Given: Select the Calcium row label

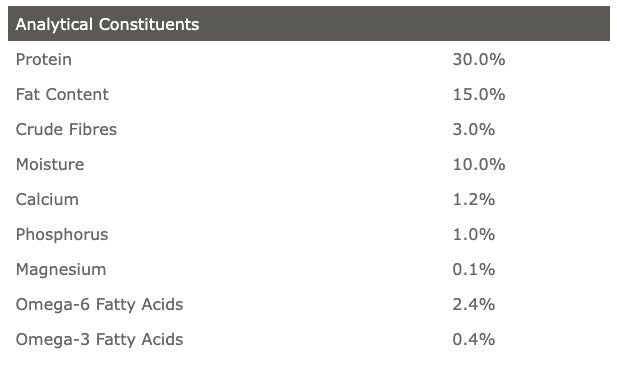Looking at the screenshot, I should click(x=47, y=199).
